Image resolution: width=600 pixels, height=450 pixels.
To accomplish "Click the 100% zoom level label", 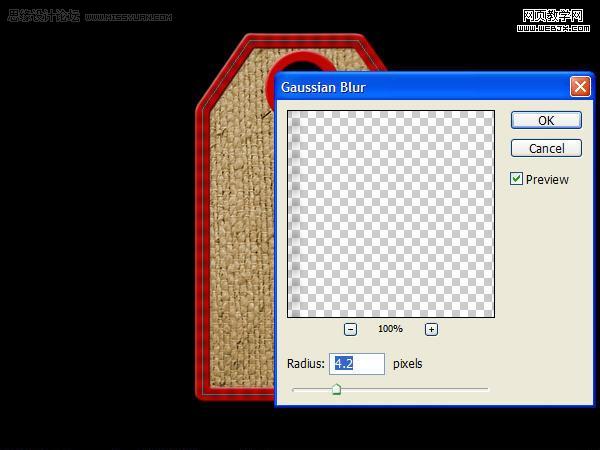I will (390, 329).
